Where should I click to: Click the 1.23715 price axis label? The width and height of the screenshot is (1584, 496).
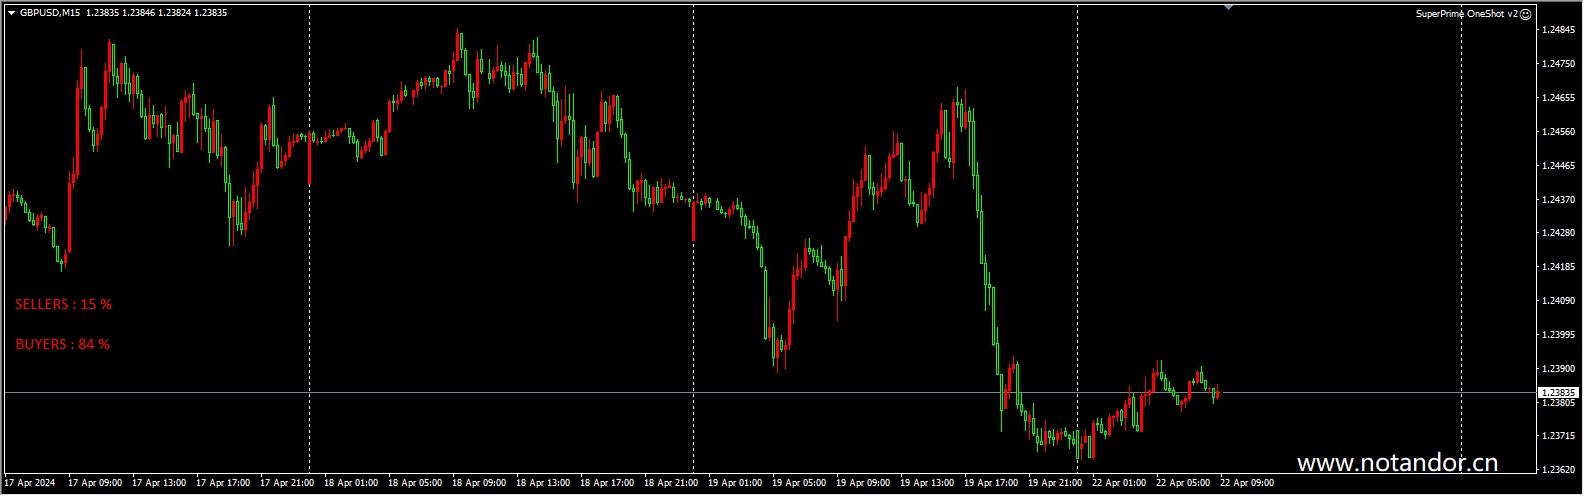click(1558, 436)
